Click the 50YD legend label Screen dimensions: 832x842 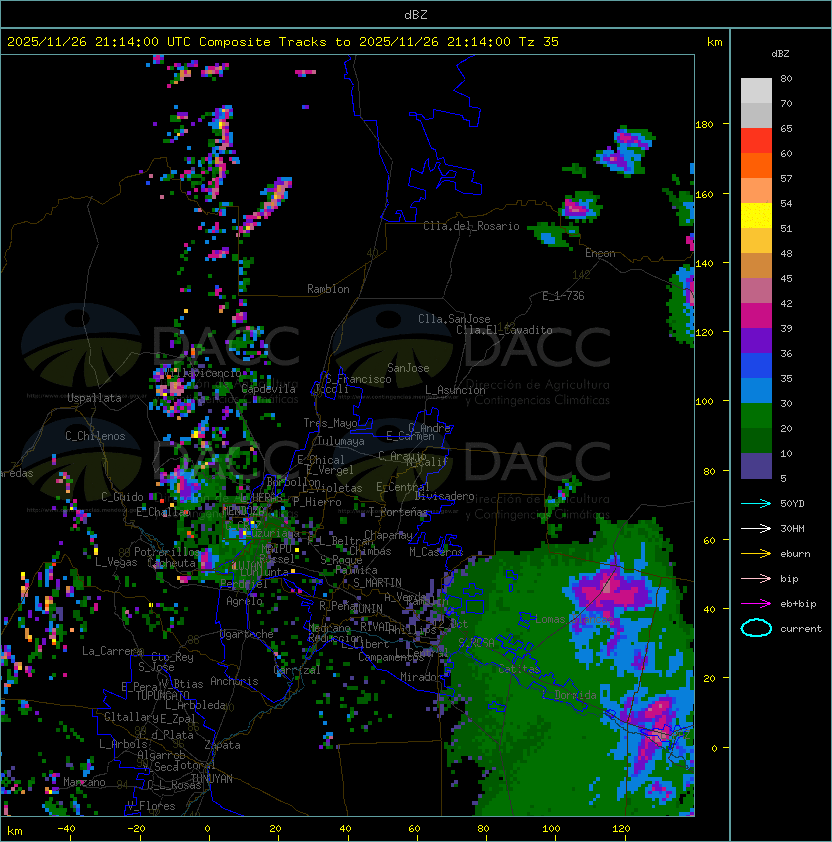[792, 503]
